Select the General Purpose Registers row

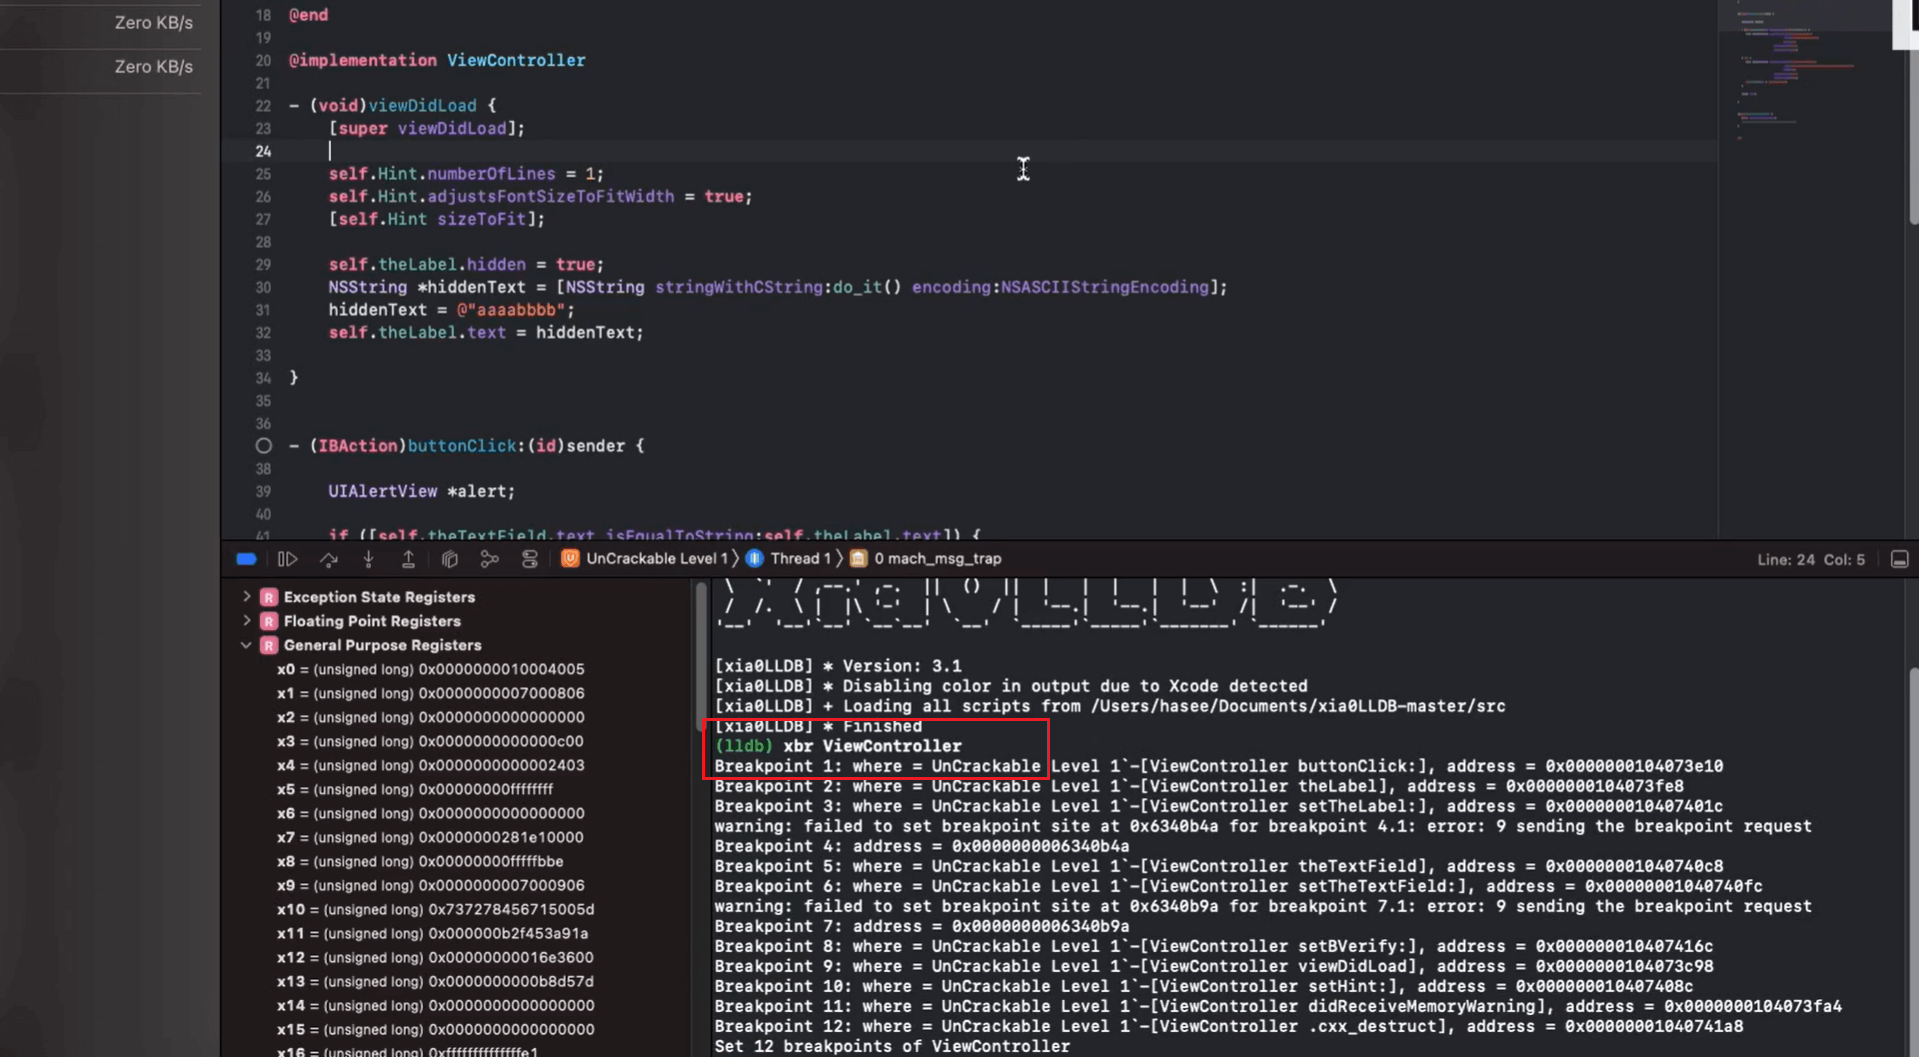(x=382, y=645)
